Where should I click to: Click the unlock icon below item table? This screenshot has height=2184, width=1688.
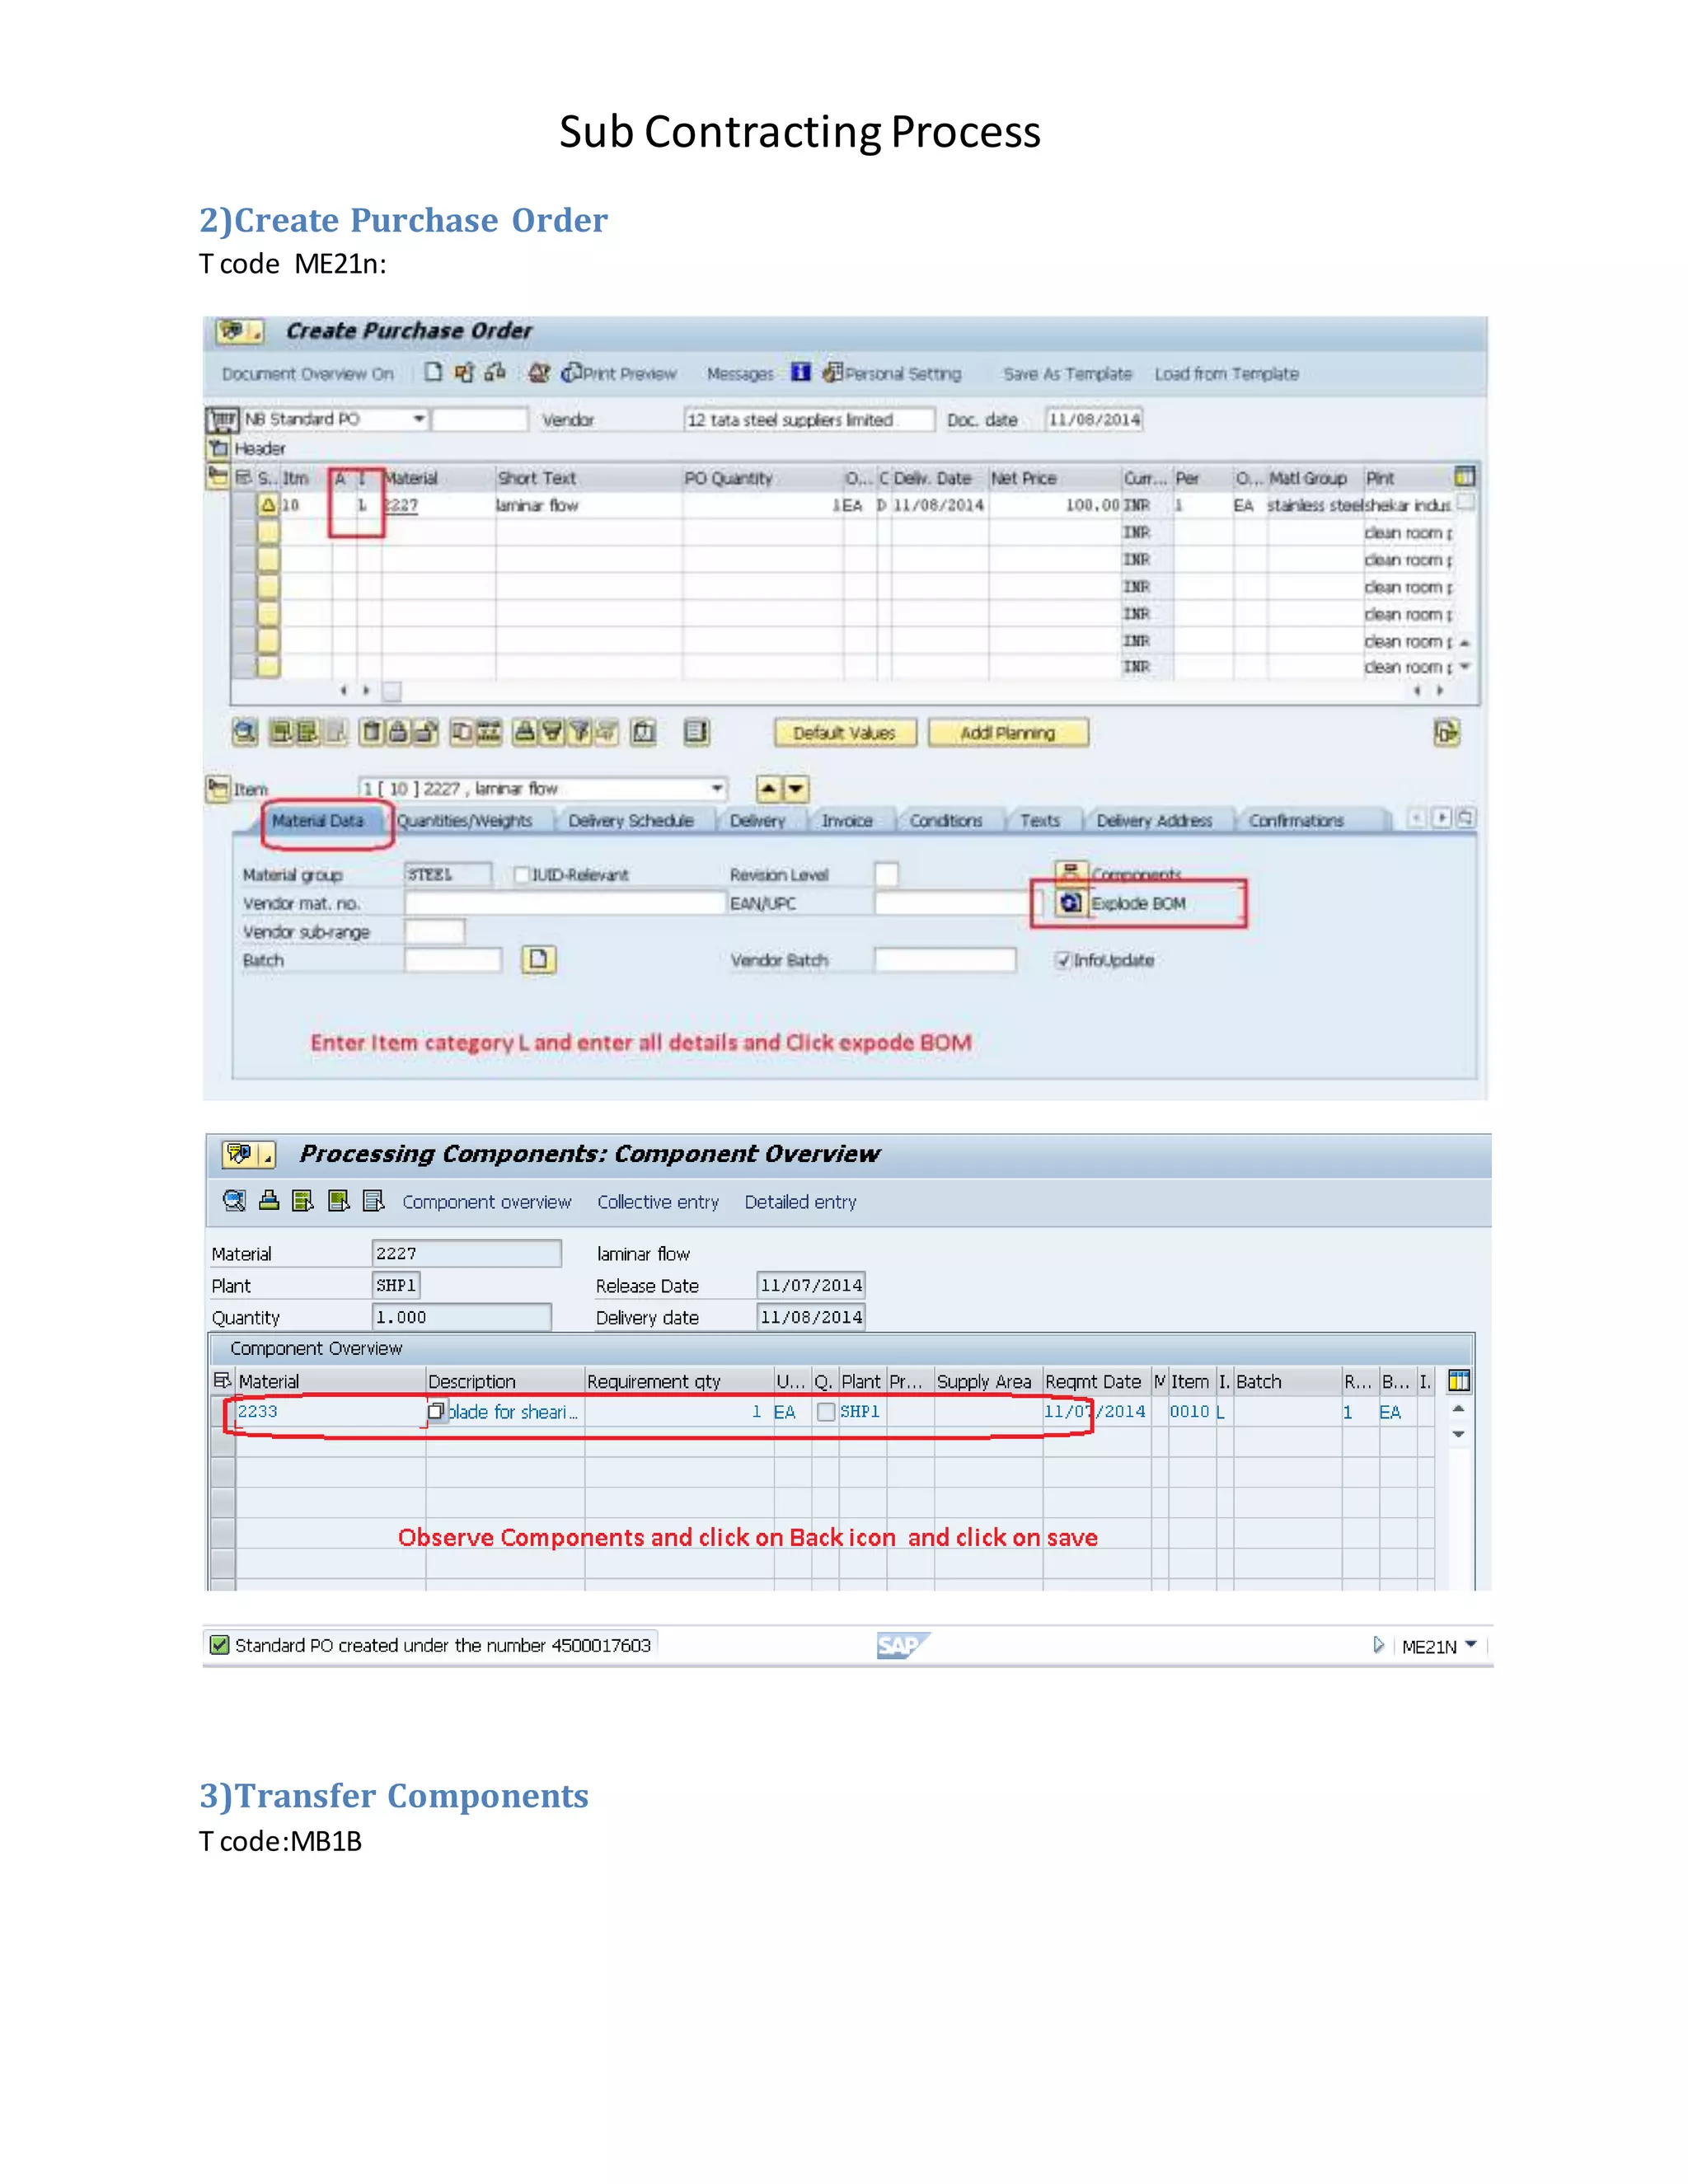pos(425,732)
